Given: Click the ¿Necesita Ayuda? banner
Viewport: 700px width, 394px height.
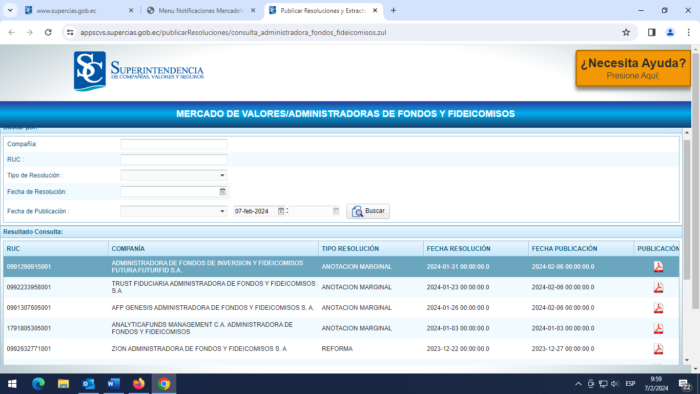Looking at the screenshot, I should (633, 68).
